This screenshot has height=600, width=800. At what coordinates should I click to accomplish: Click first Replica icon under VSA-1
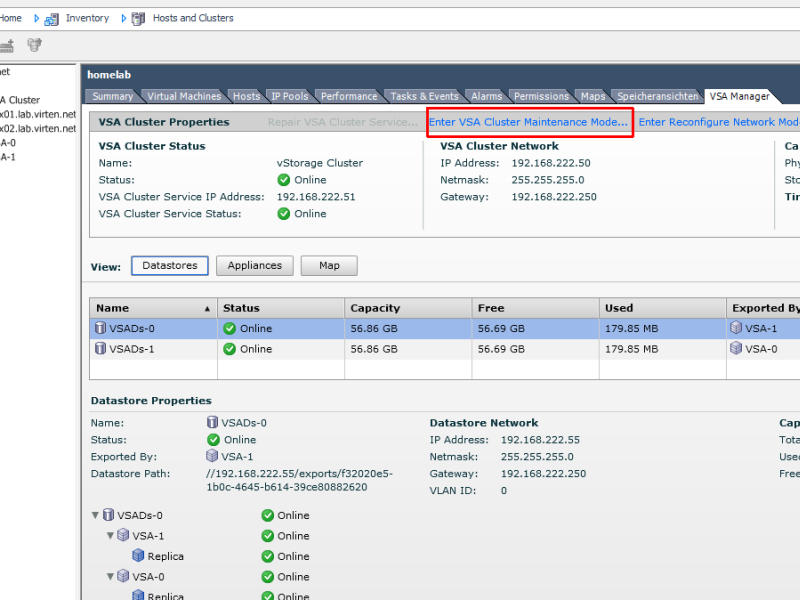pyautogui.click(x=138, y=555)
